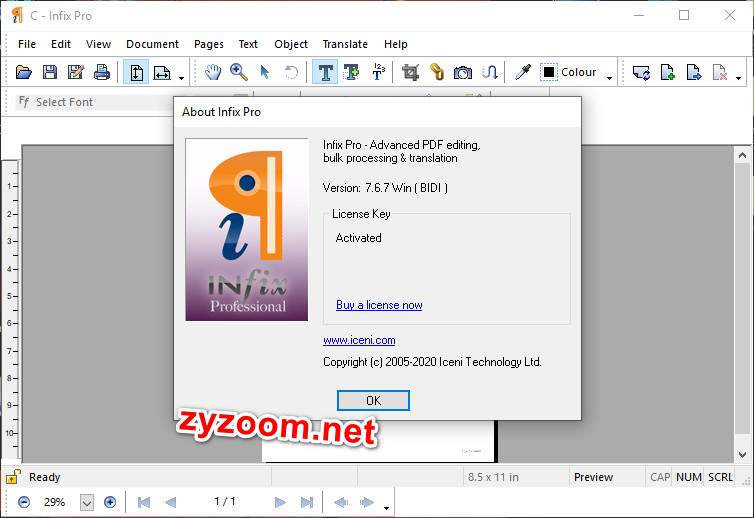The height and width of the screenshot is (518, 754).
Task: Open the Edit menu
Action: coord(61,44)
